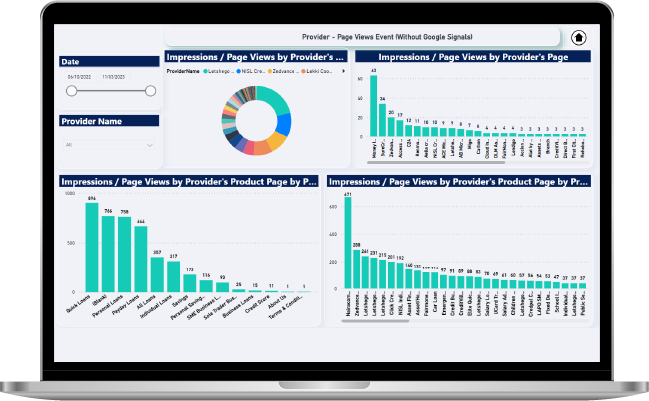Click the ProviderName legend title
The height and width of the screenshot is (401, 649).
[183, 71]
